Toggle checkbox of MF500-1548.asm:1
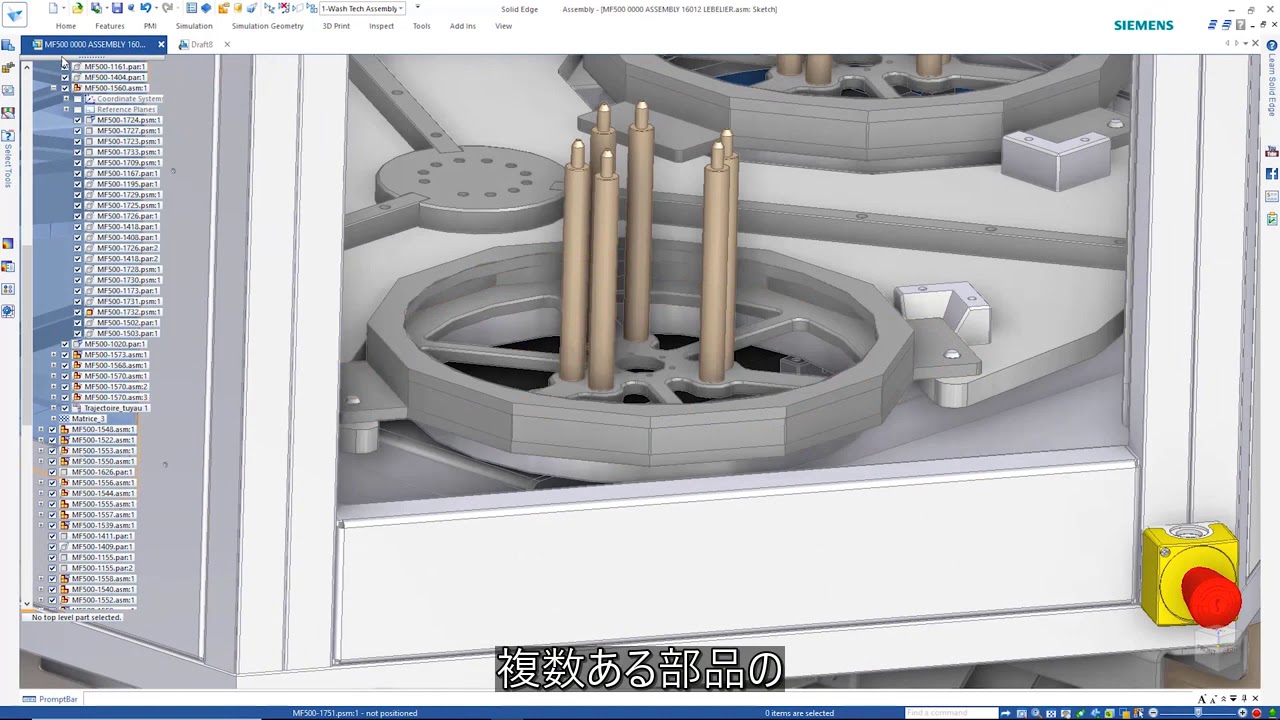The image size is (1280, 720). [52, 430]
